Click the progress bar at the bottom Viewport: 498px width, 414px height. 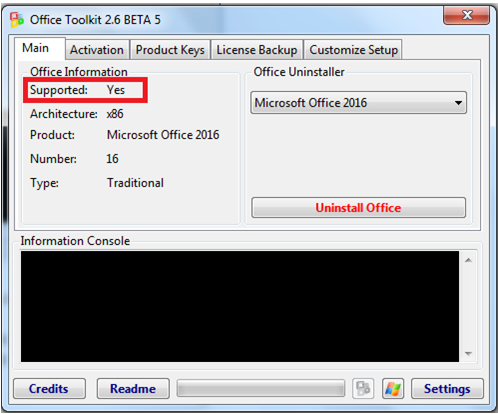[261, 388]
